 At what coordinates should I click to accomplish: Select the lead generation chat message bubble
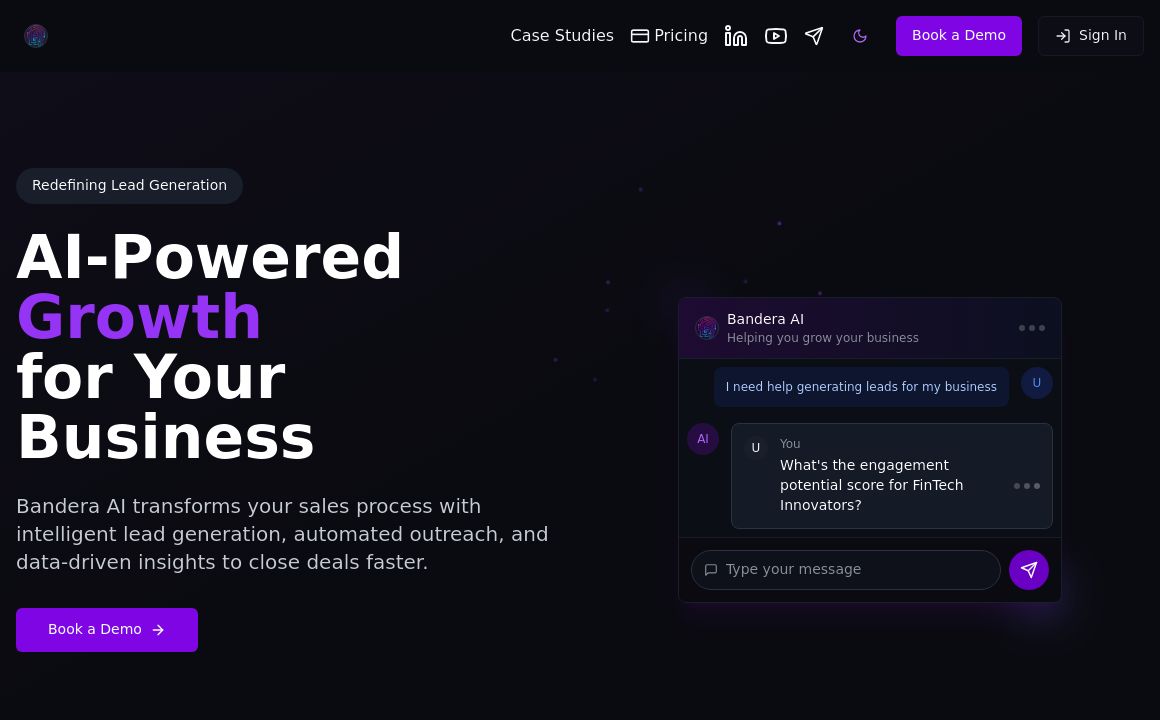pyautogui.click(x=861, y=387)
